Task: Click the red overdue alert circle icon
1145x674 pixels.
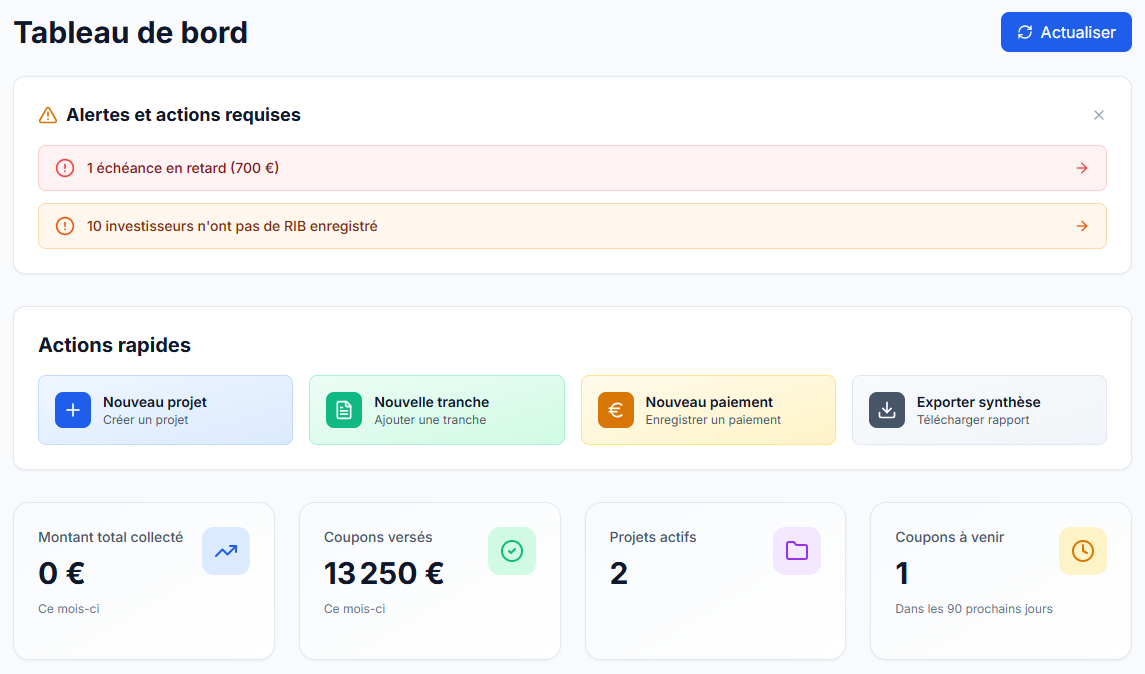Action: coord(65,168)
